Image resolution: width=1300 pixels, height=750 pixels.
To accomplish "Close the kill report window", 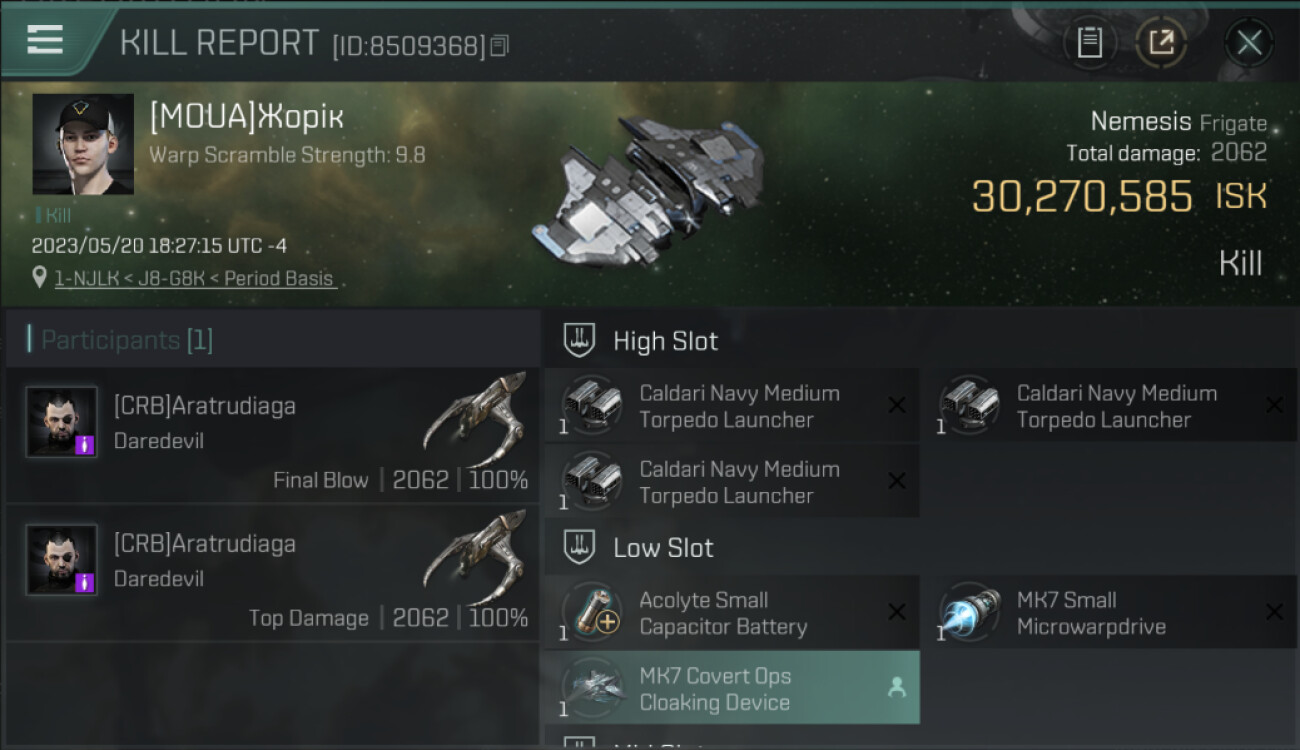I will [1248, 43].
